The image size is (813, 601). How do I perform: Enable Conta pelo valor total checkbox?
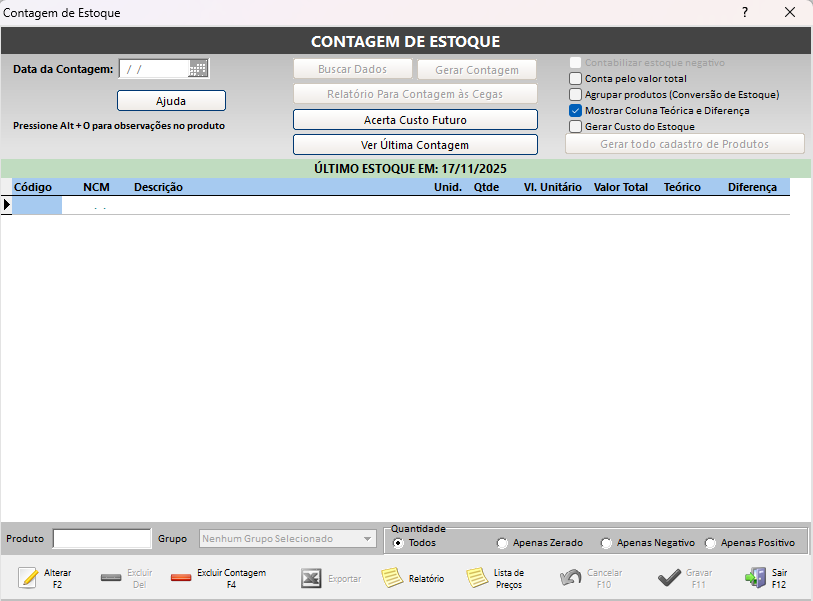click(x=575, y=78)
